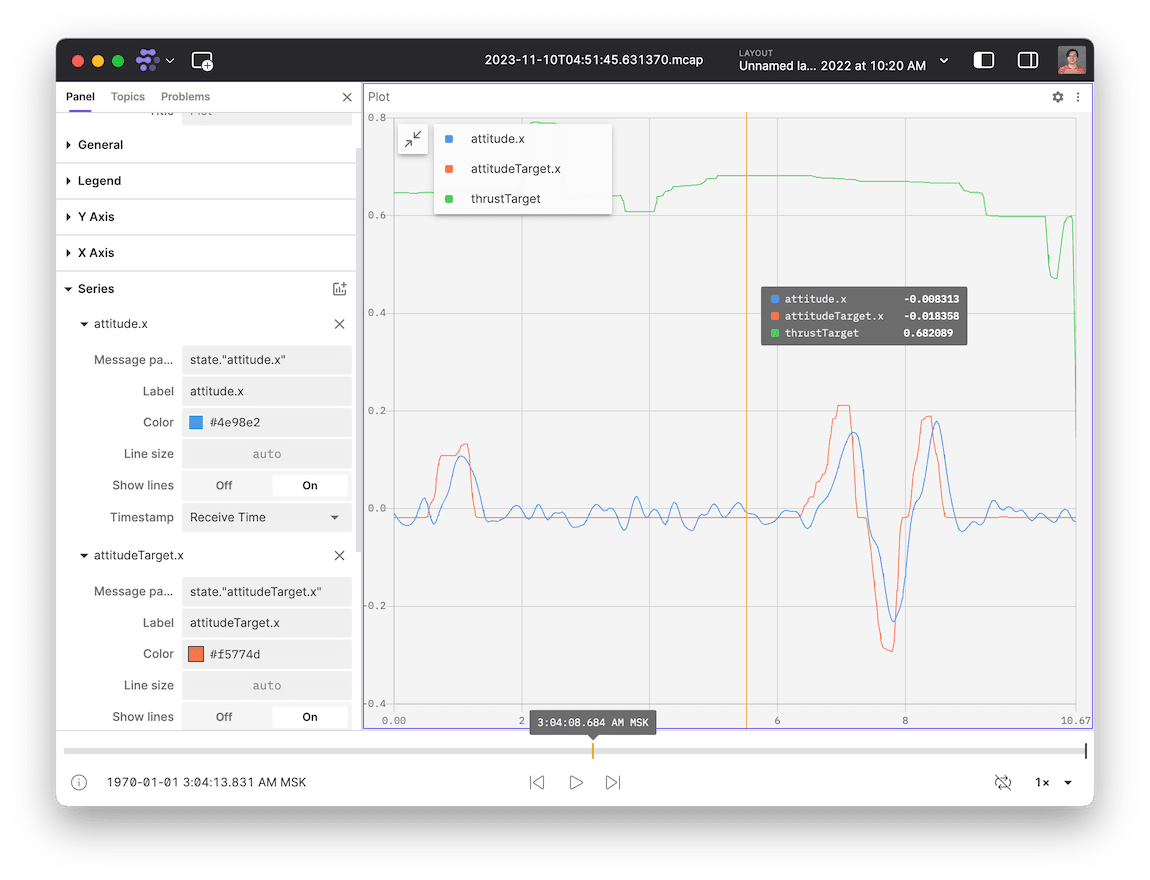
Task: Set attitude.x Show lines to Off
Action: [224, 485]
